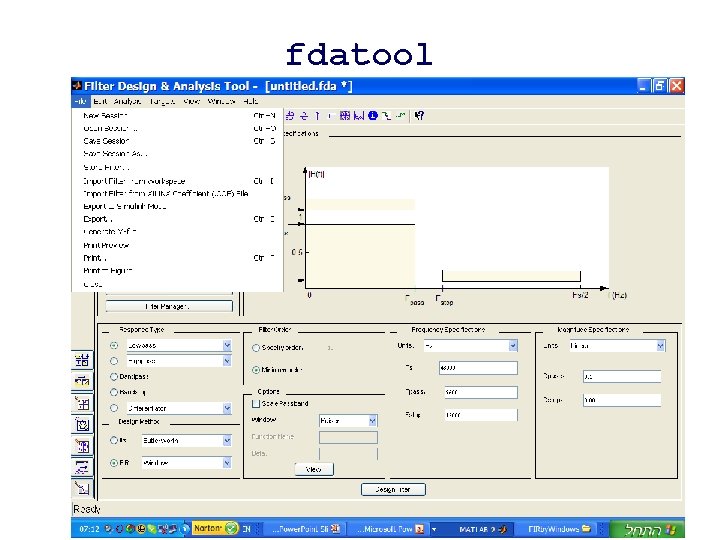Show filter coefficients from the toolbar
The image size is (720, 540).
click(359, 116)
